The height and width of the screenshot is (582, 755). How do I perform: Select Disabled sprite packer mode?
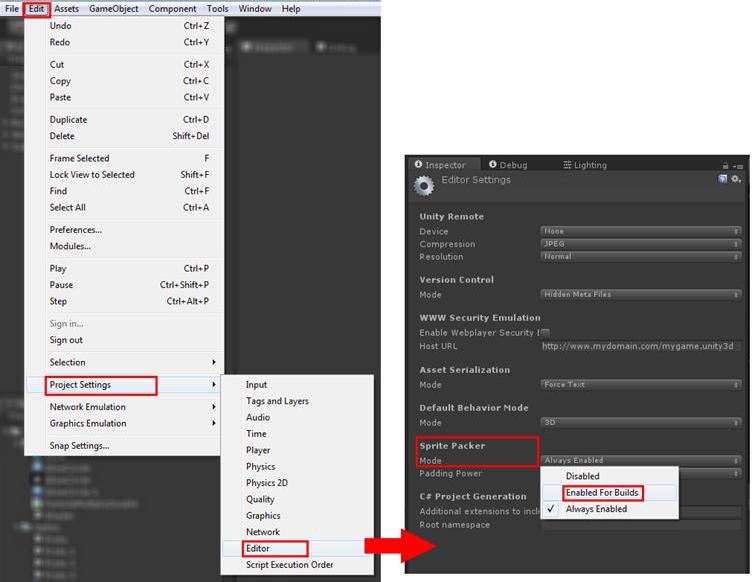point(610,476)
